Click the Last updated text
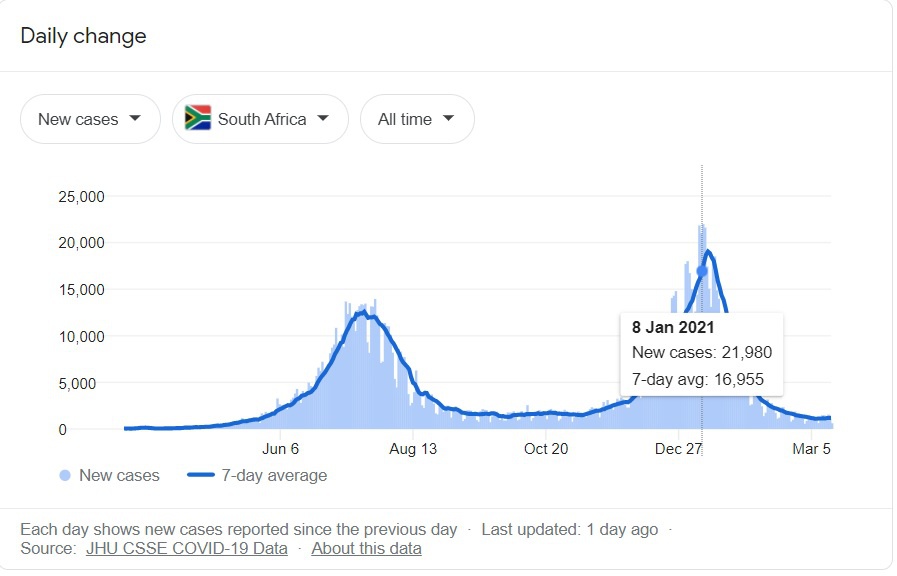The image size is (897, 576). tap(572, 529)
